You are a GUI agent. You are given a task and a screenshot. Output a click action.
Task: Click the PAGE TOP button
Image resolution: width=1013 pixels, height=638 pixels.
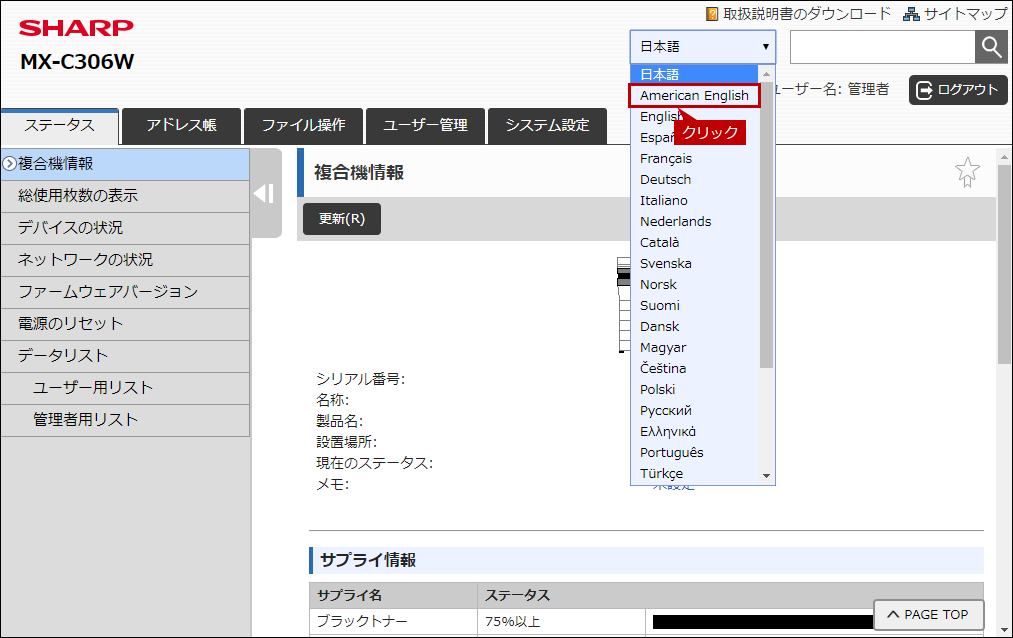(x=928, y=615)
